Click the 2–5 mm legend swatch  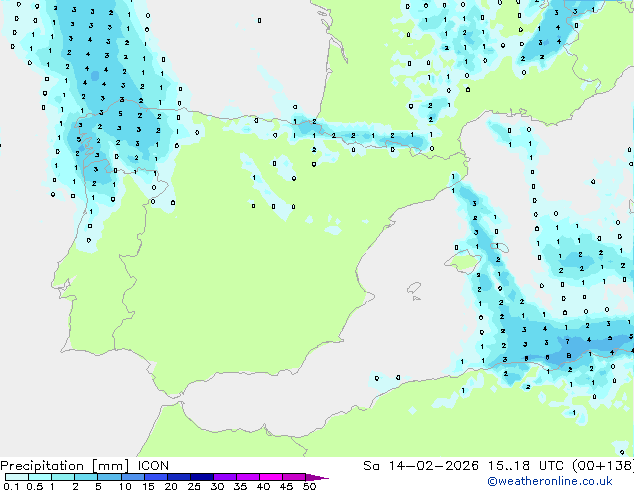(86, 477)
